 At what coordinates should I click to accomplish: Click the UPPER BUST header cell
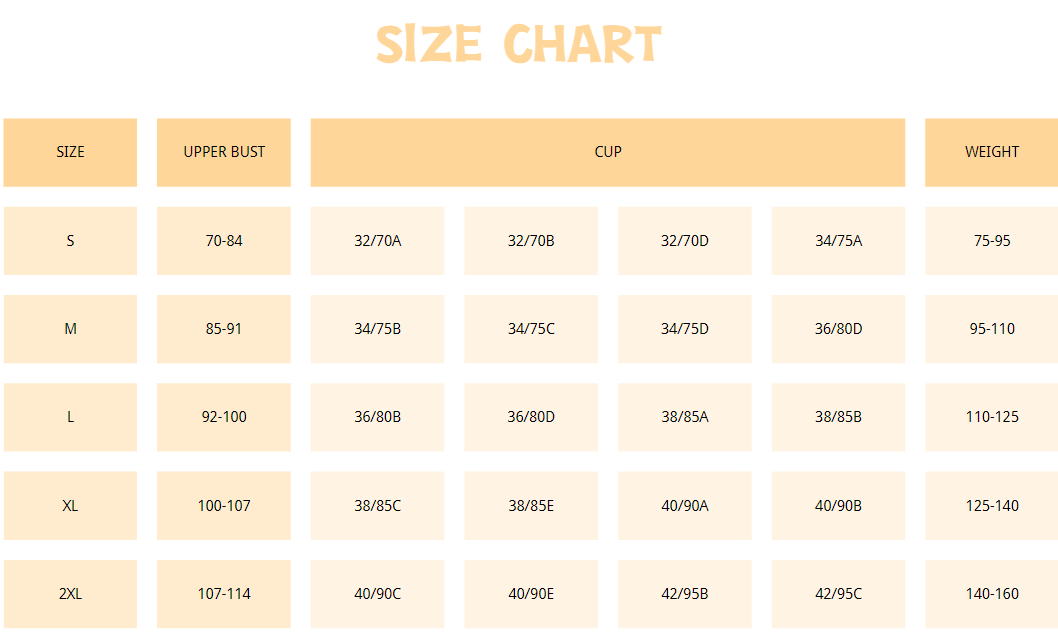[x=224, y=153]
